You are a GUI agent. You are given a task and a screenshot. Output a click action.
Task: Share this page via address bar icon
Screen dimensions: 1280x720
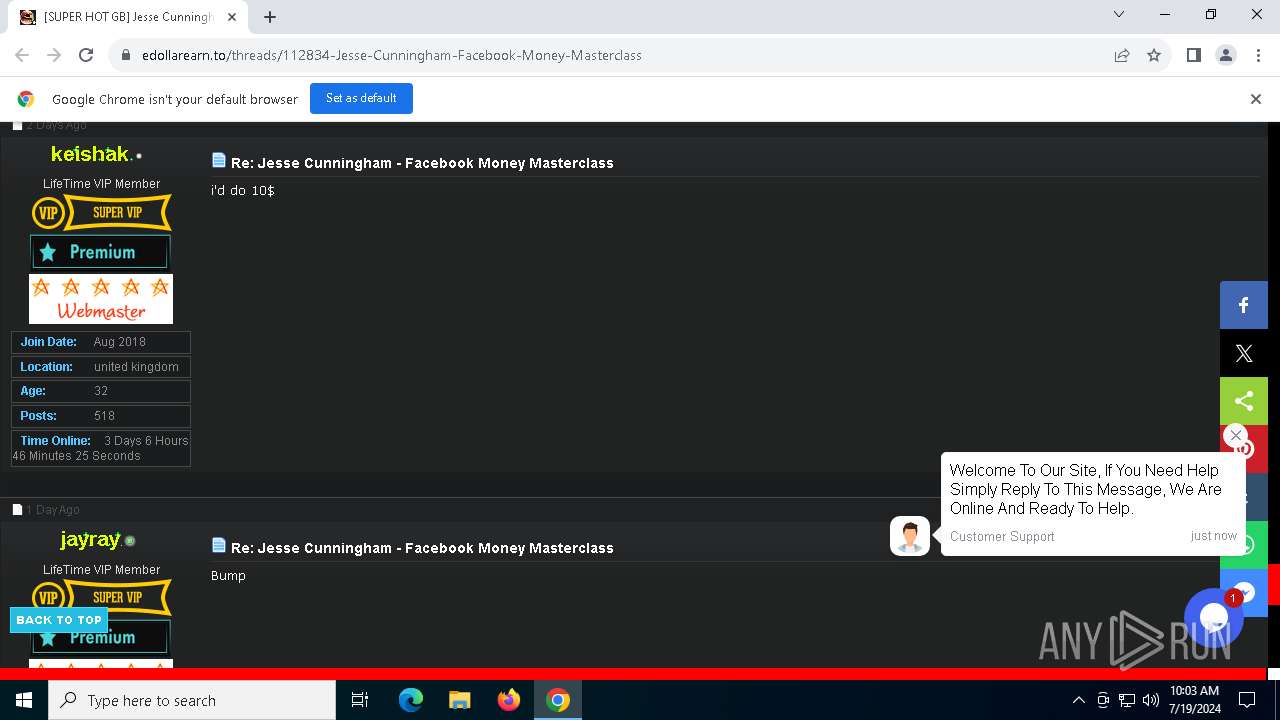(1122, 55)
